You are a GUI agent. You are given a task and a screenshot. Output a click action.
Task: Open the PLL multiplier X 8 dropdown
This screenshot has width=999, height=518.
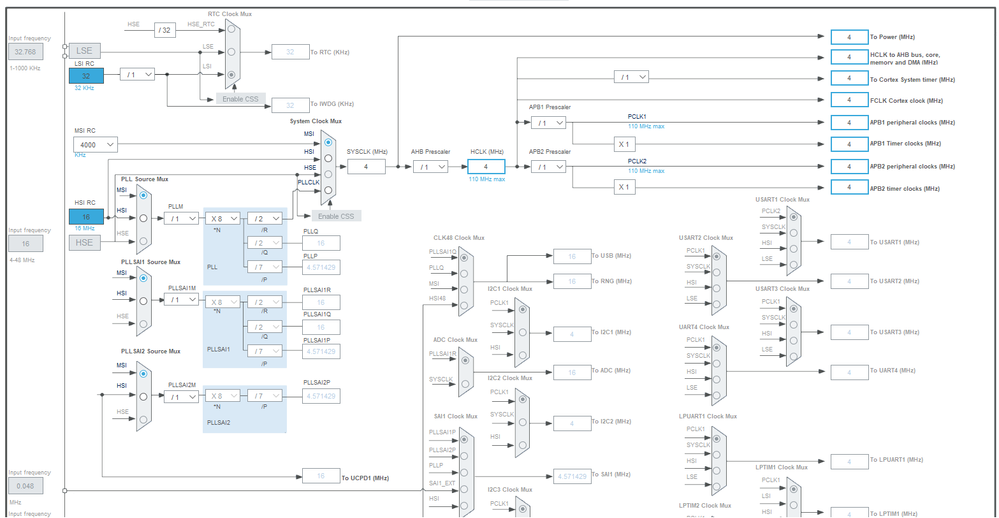coord(222,219)
